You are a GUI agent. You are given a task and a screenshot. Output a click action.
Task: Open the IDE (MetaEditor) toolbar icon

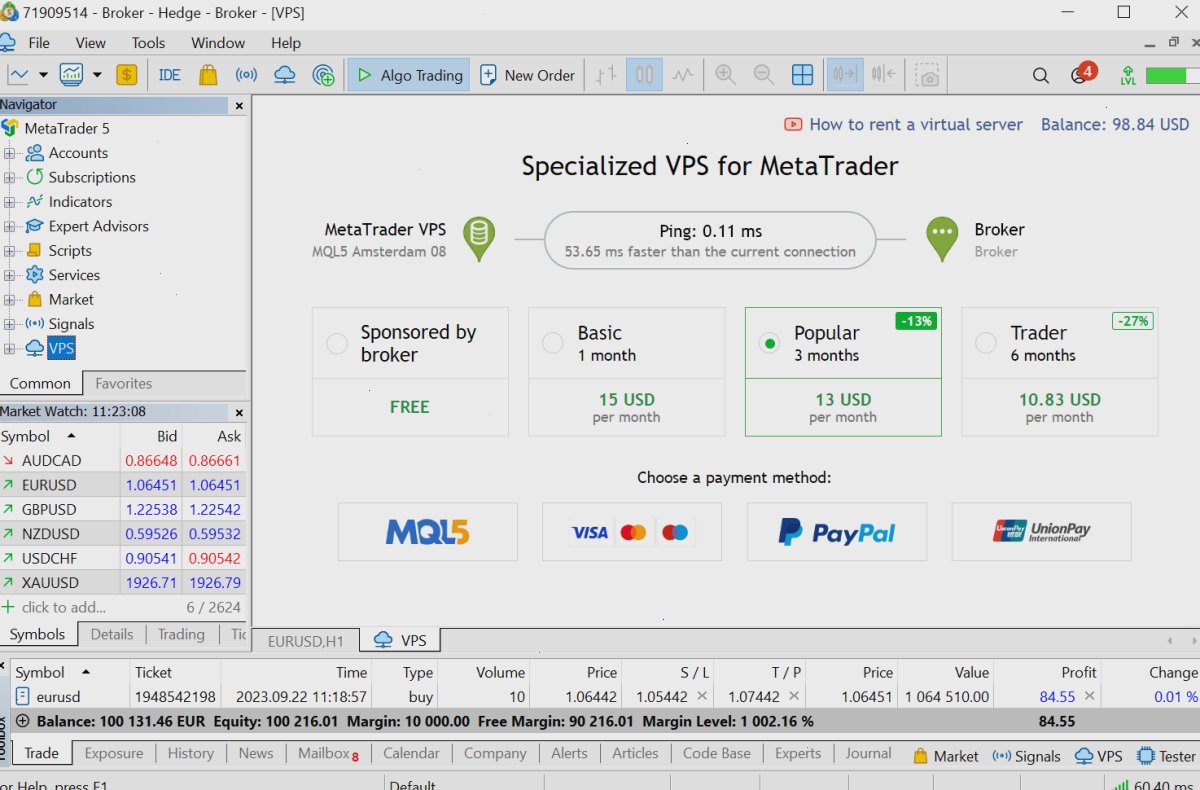(169, 75)
